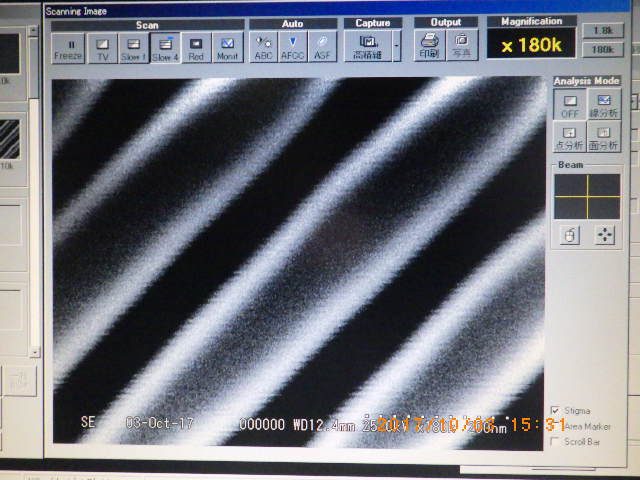Switch to Slow 1 scan speed
The height and width of the screenshot is (480, 640).
133,48
